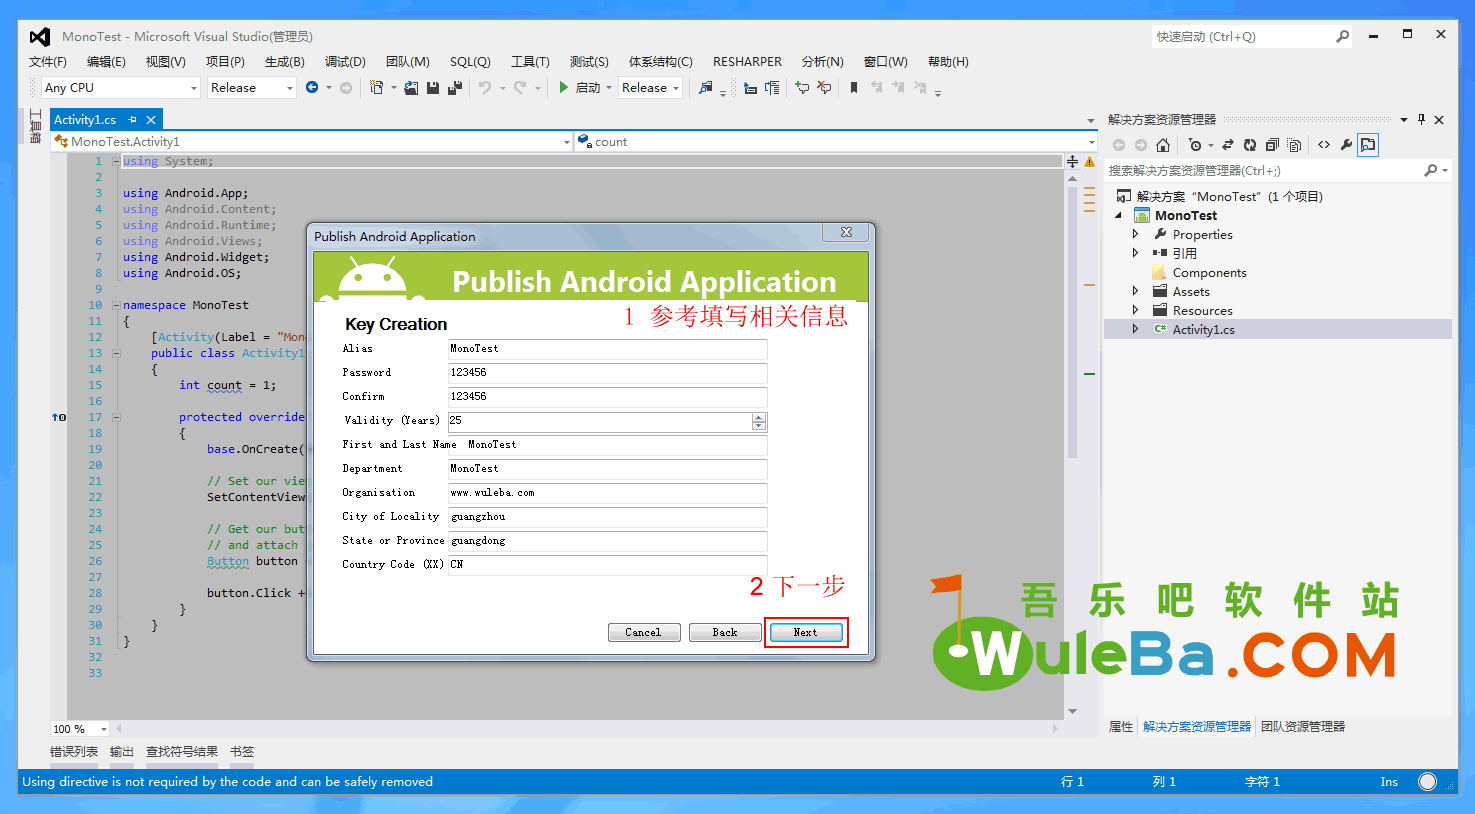Click the Home icon in Solution Explorer

pos(1163,145)
